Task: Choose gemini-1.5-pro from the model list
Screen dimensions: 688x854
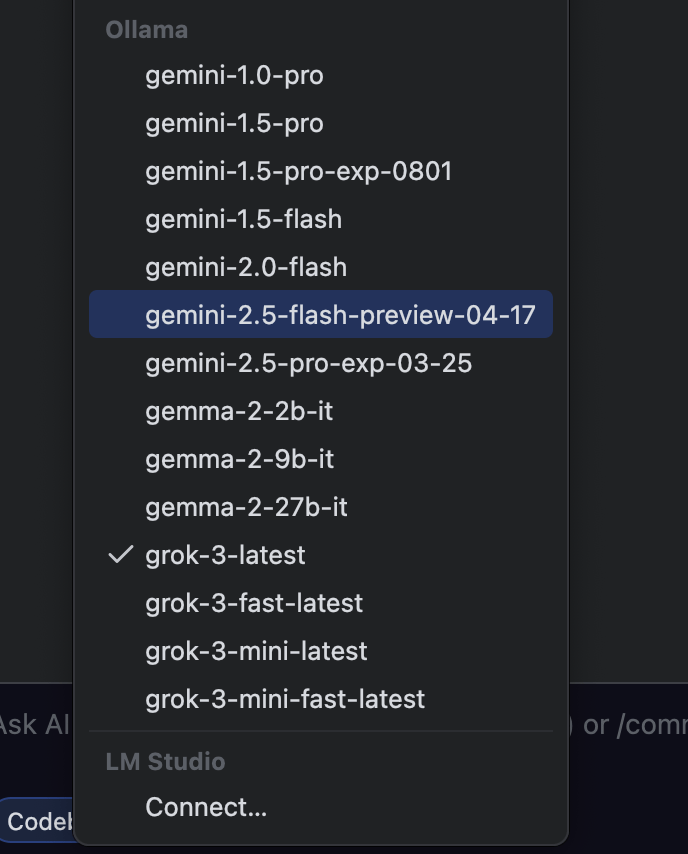Action: (x=234, y=123)
